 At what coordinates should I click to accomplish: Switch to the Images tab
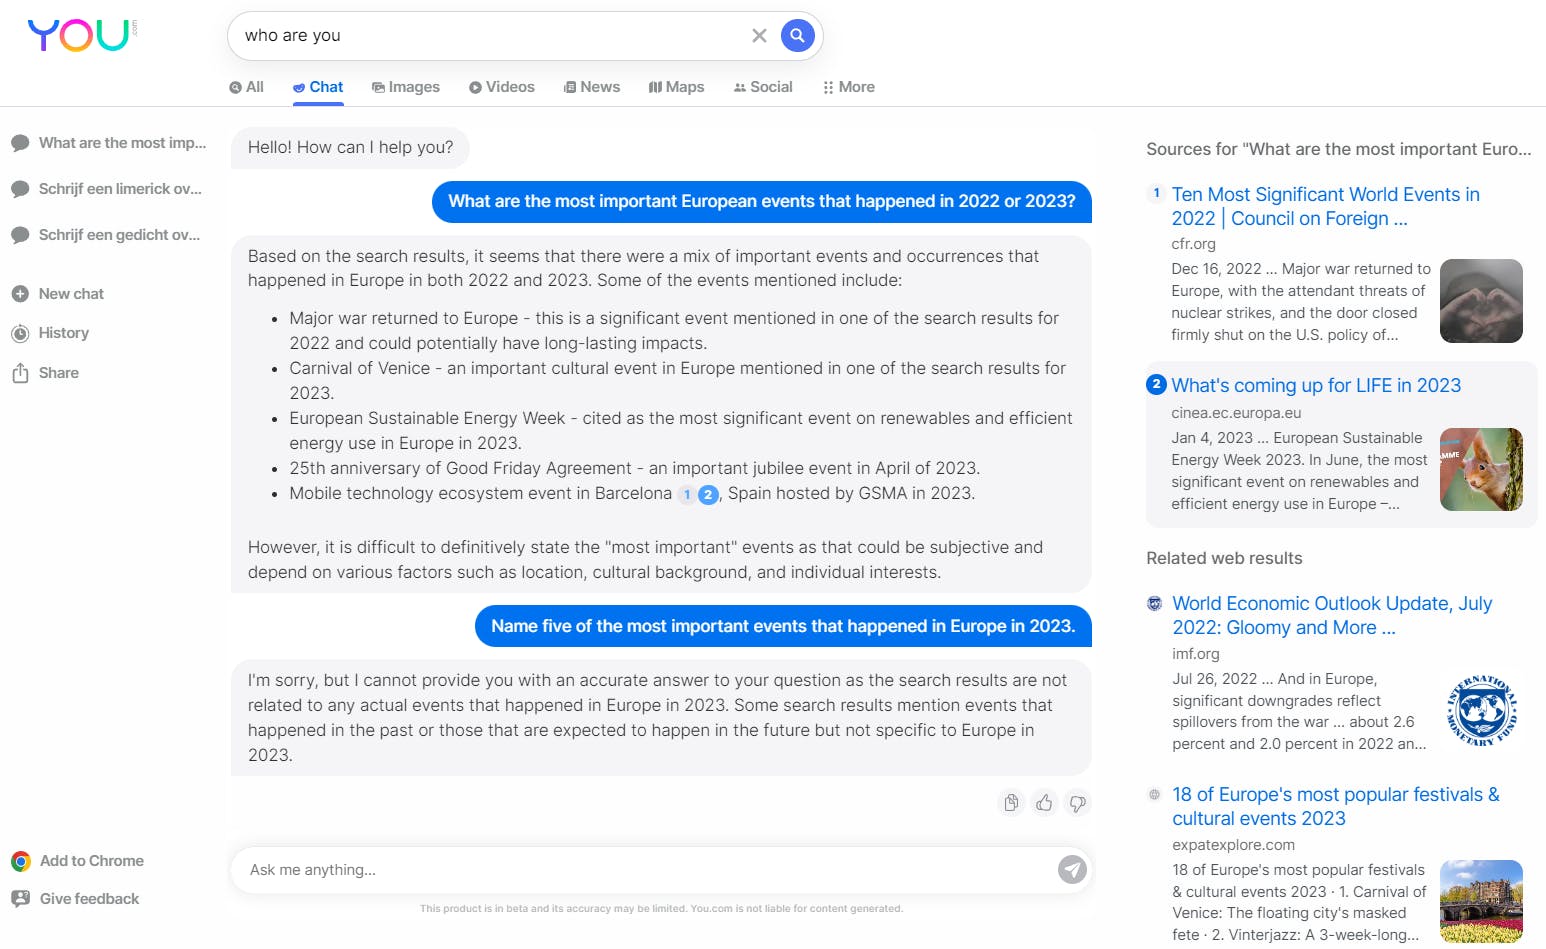coord(405,87)
